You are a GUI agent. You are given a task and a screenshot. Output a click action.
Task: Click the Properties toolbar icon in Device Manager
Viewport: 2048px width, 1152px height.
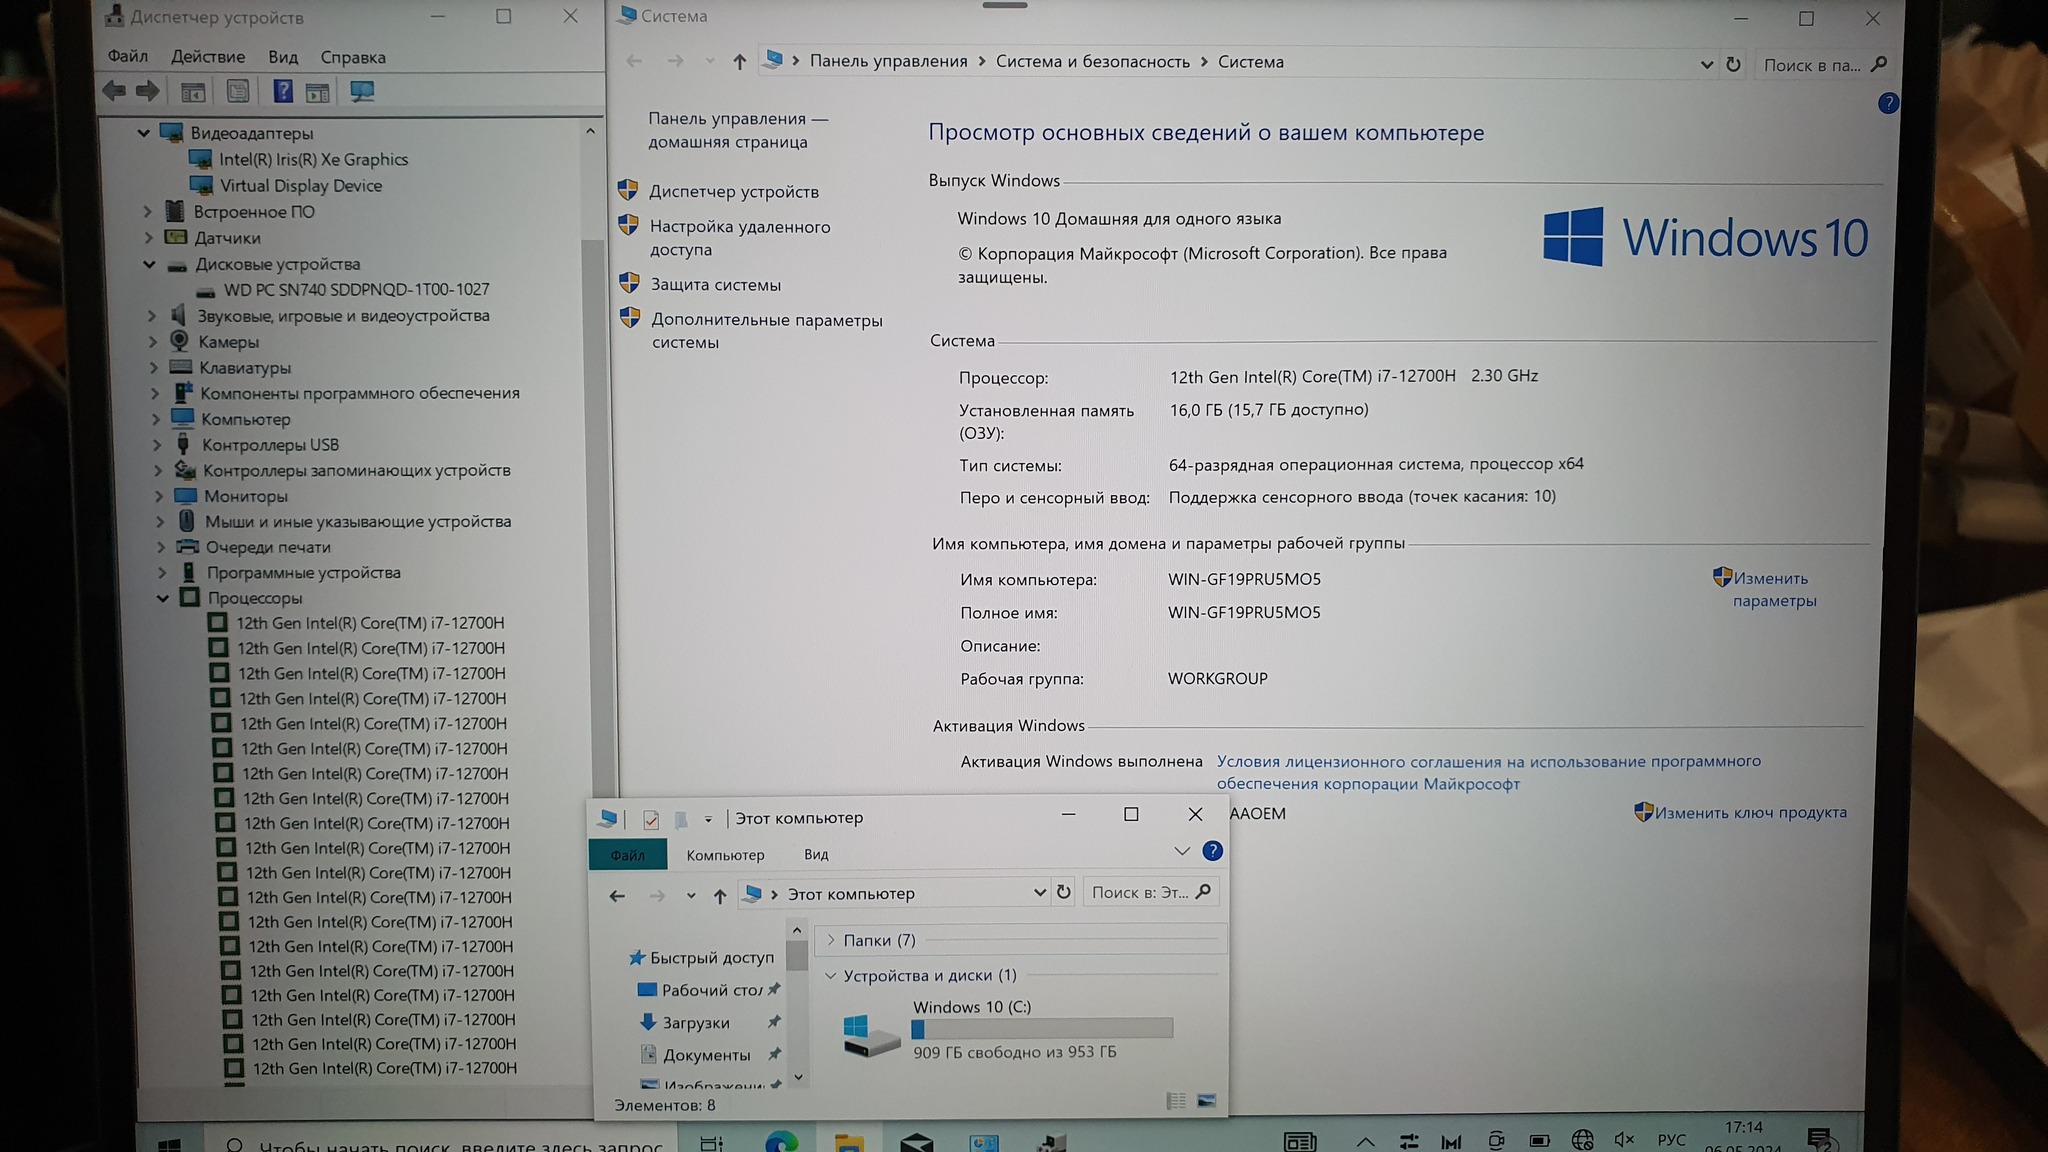pyautogui.click(x=238, y=92)
